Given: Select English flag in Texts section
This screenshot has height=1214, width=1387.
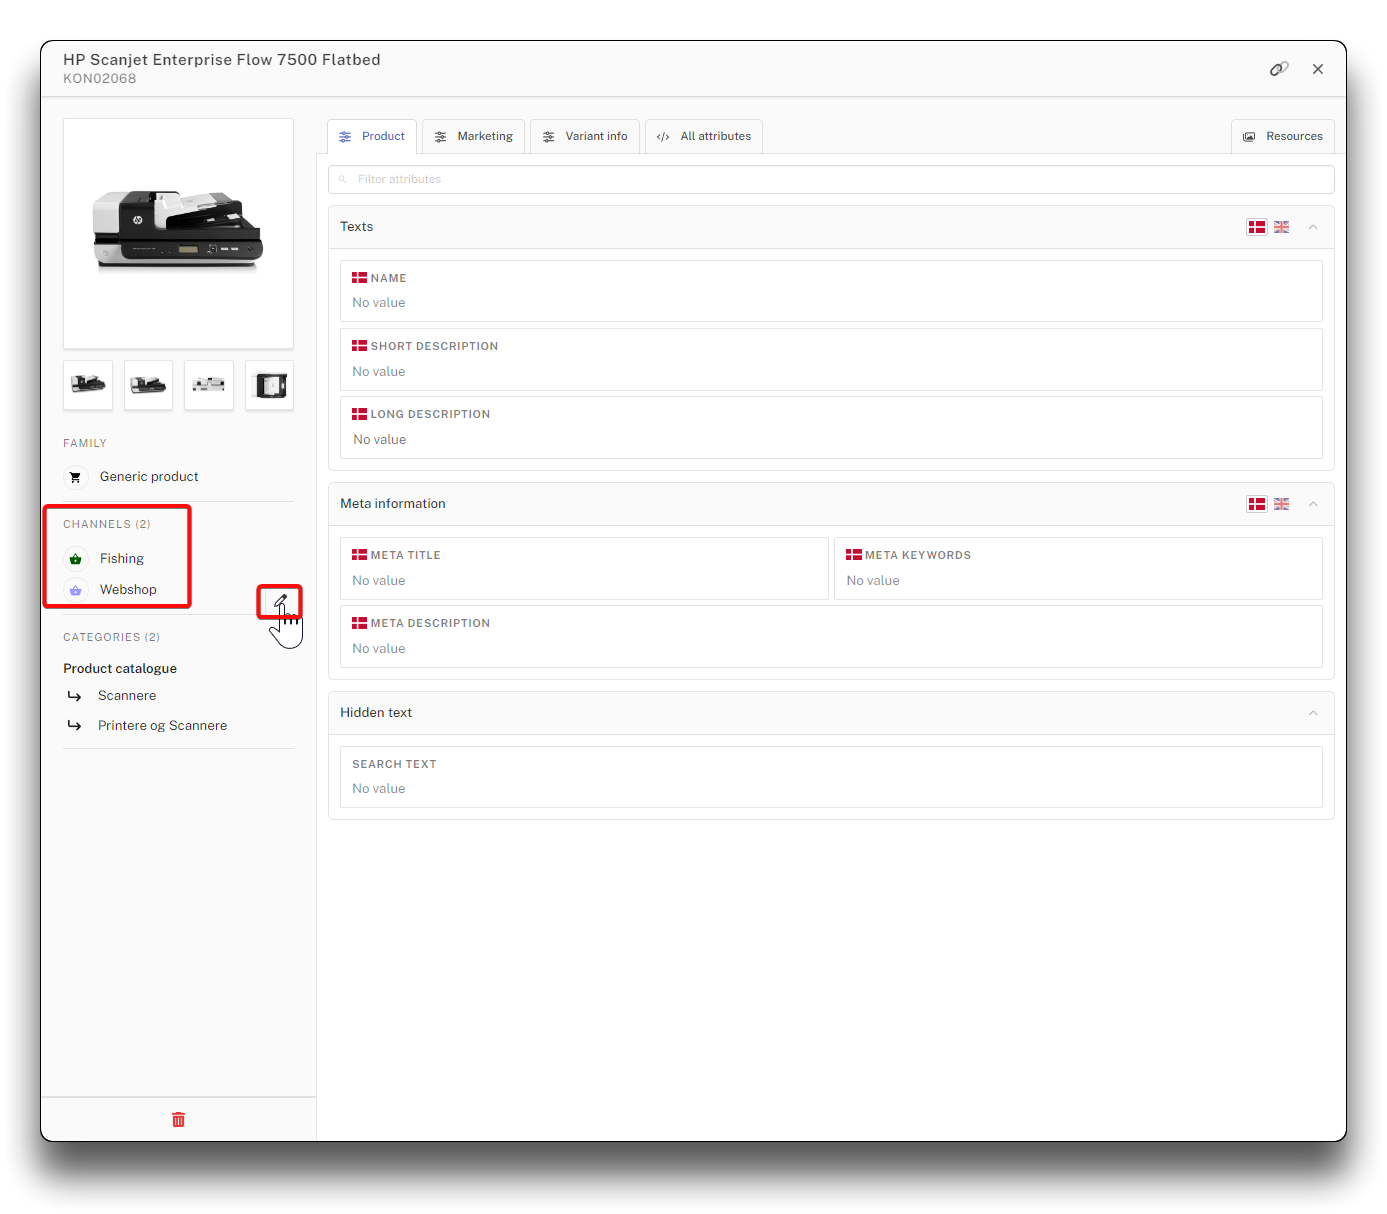Looking at the screenshot, I should (1281, 227).
